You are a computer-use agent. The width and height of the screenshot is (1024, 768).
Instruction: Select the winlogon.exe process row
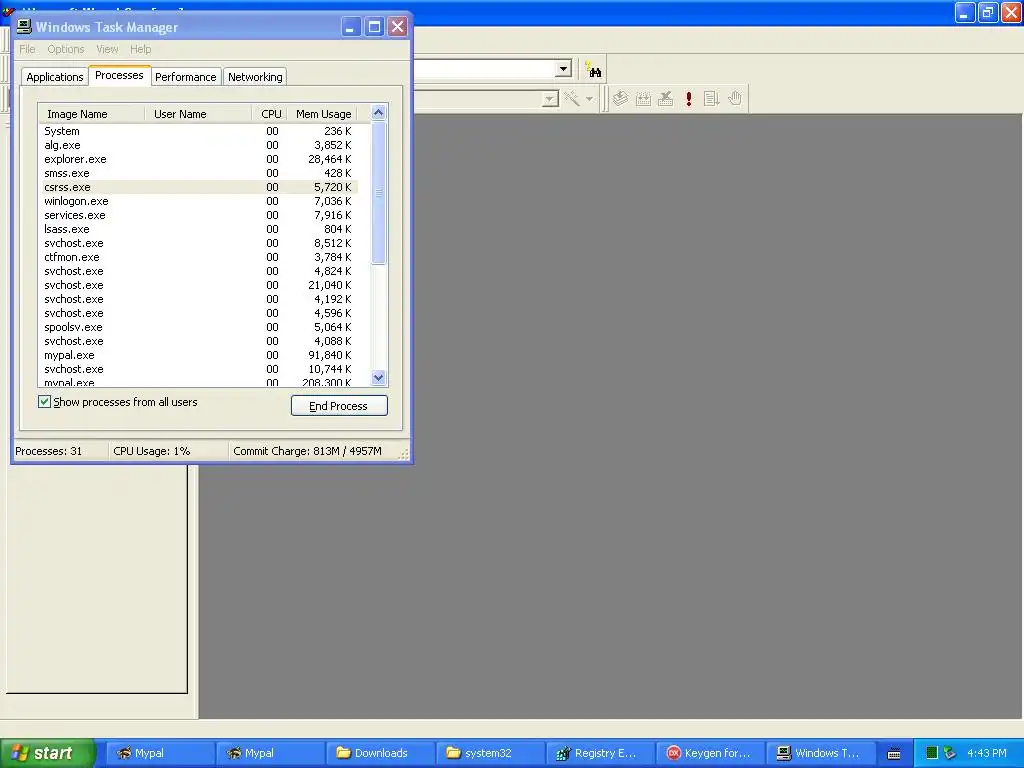click(199, 201)
